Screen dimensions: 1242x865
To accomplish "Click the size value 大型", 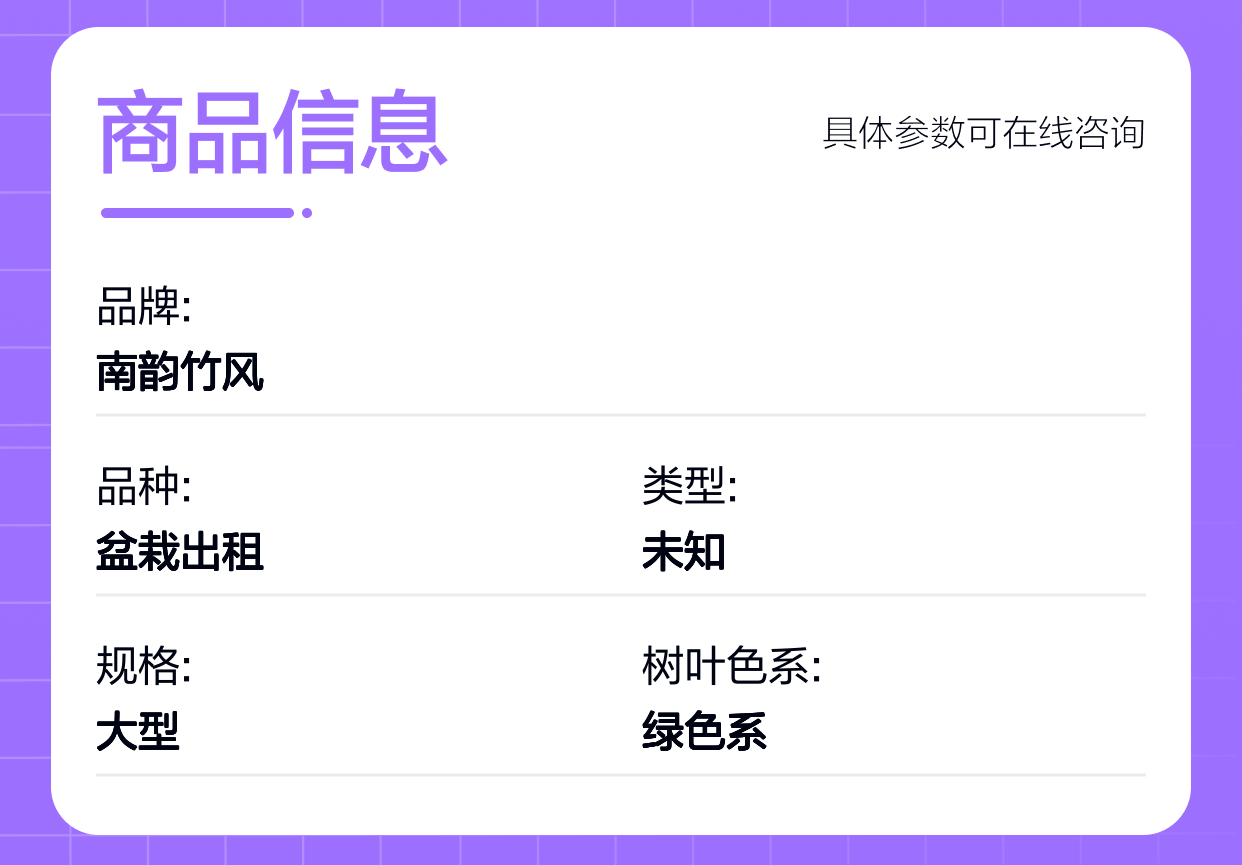I will click(x=138, y=732).
